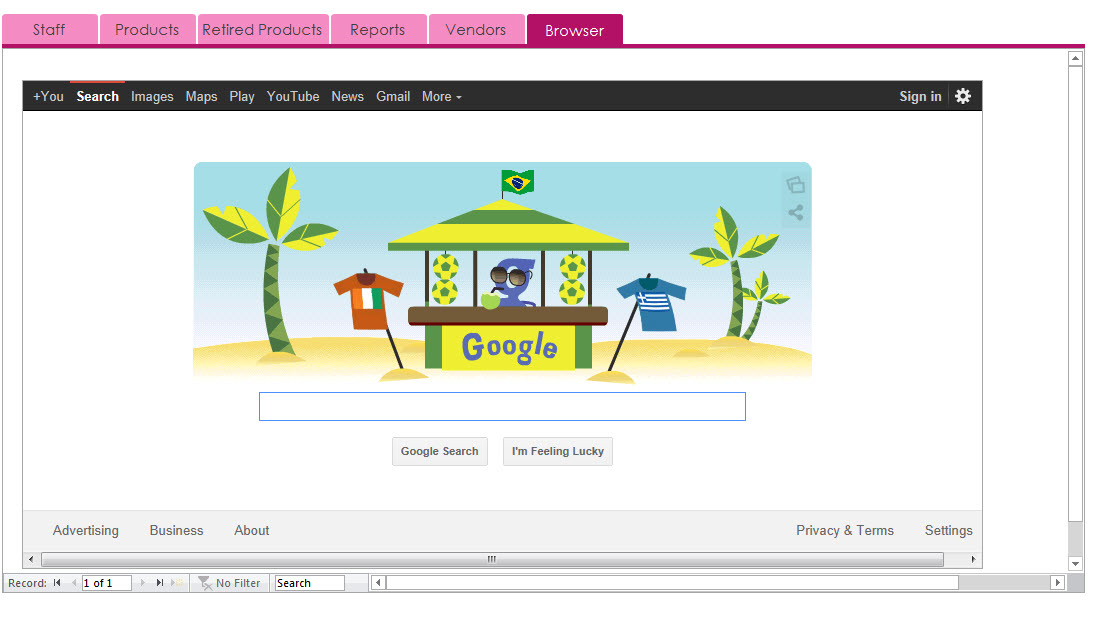Click the doodle gallery icon above share
Screen dimensions: 1106x618
(x=795, y=185)
